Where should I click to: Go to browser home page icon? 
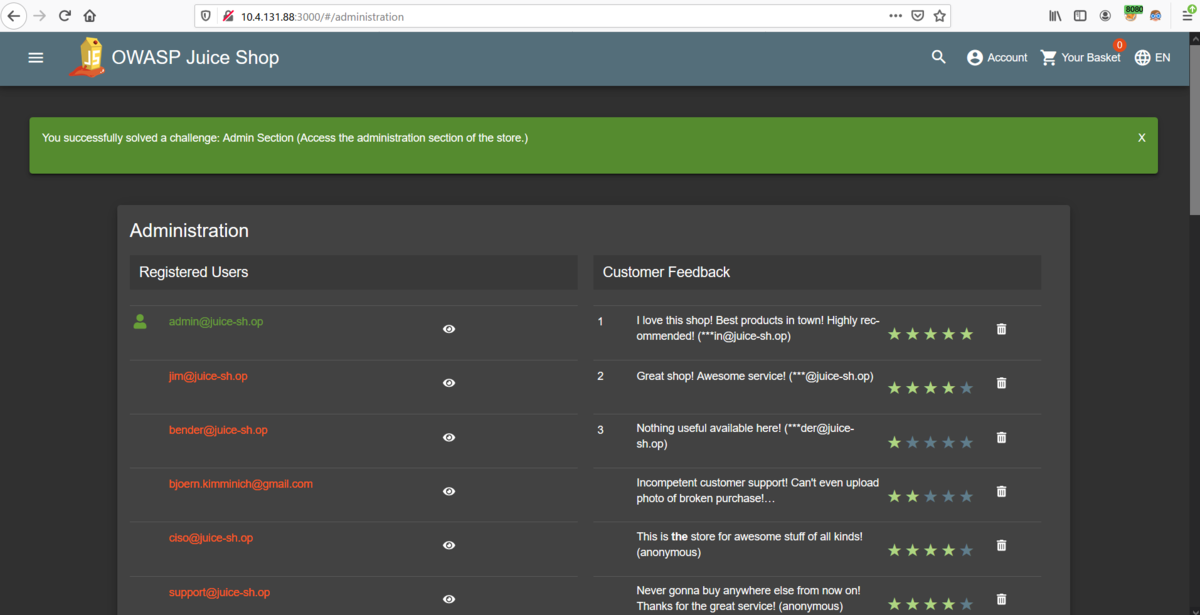point(90,16)
